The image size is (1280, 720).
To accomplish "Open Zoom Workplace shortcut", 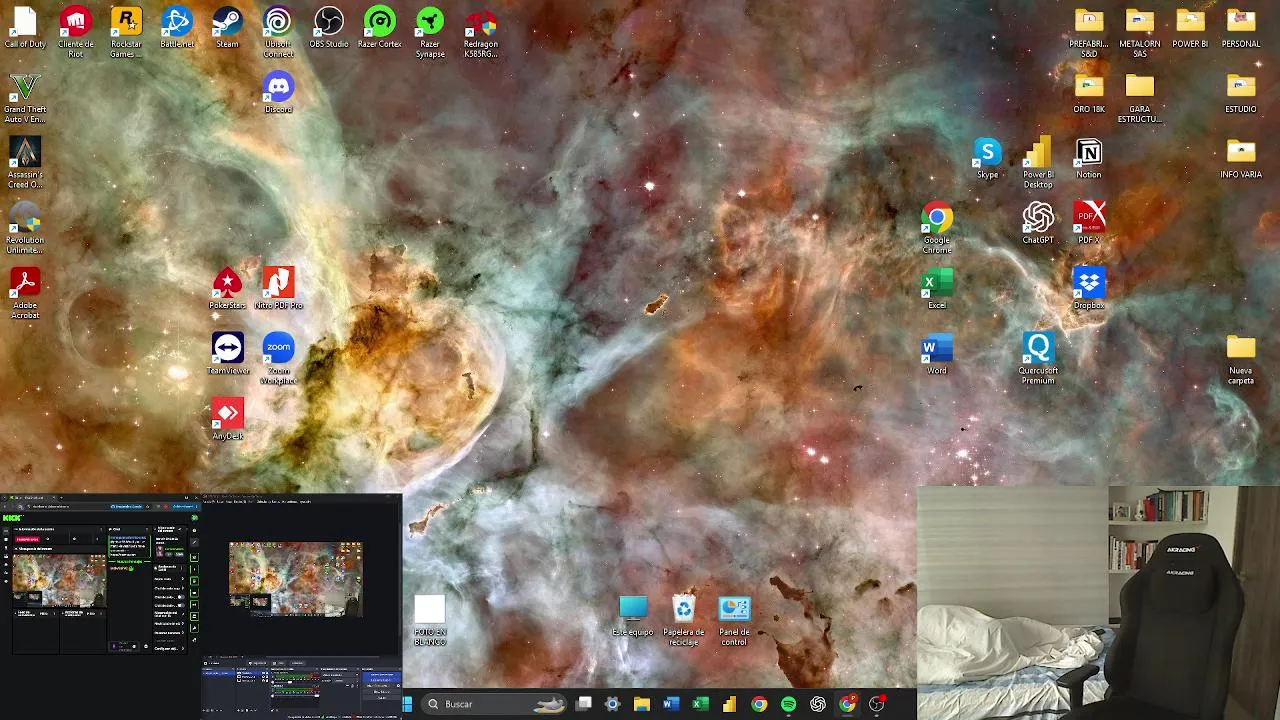I will (x=278, y=359).
